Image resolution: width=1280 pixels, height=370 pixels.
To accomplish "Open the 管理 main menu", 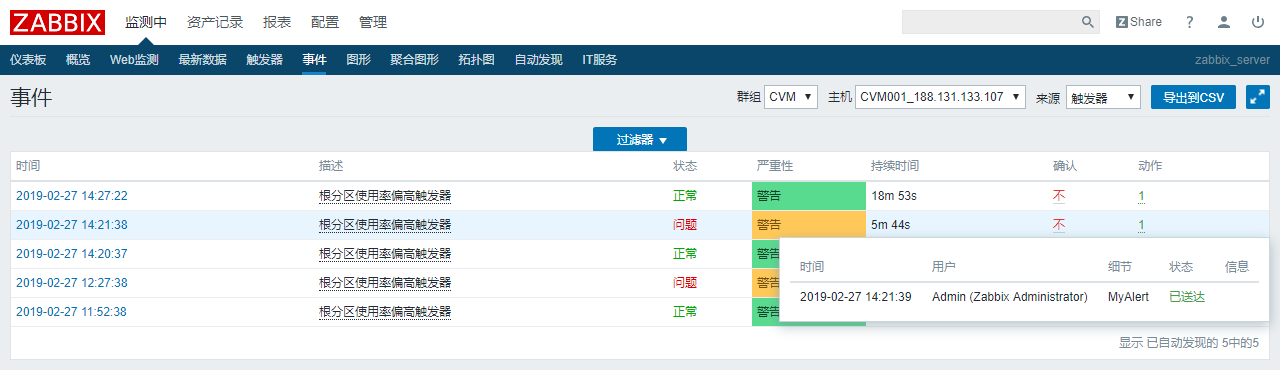I will click(373, 22).
